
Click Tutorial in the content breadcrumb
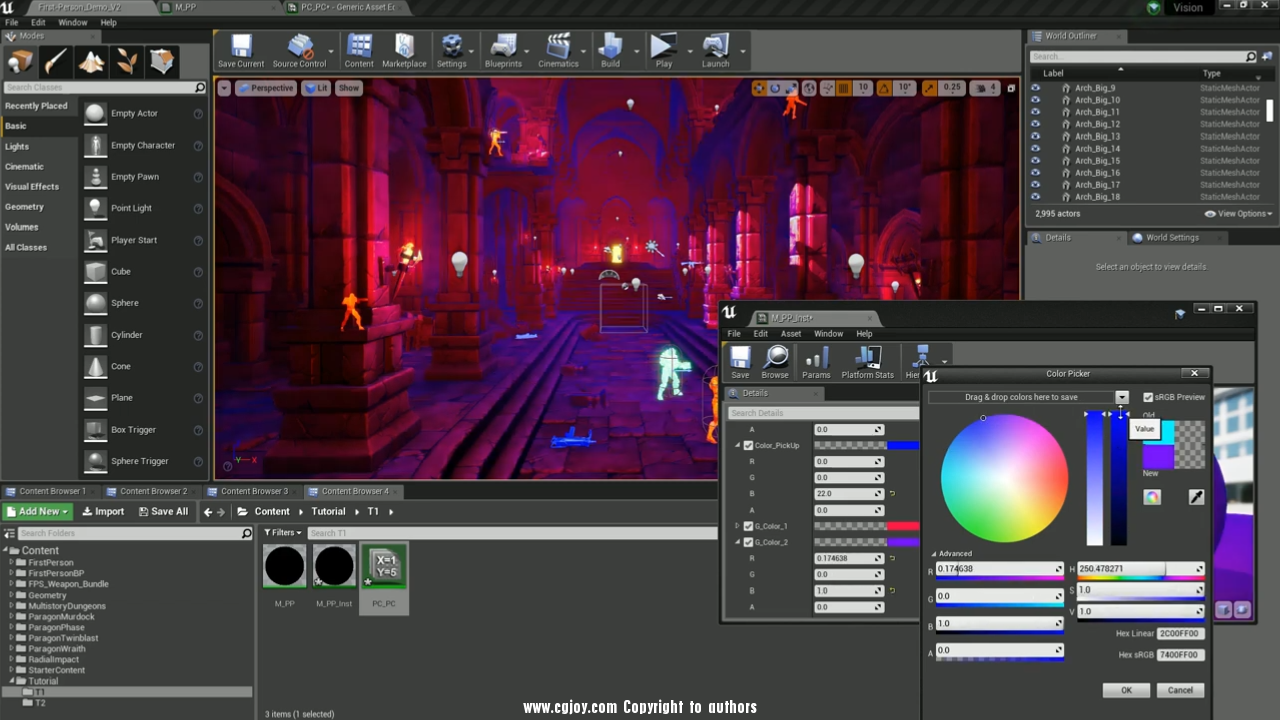pos(328,511)
